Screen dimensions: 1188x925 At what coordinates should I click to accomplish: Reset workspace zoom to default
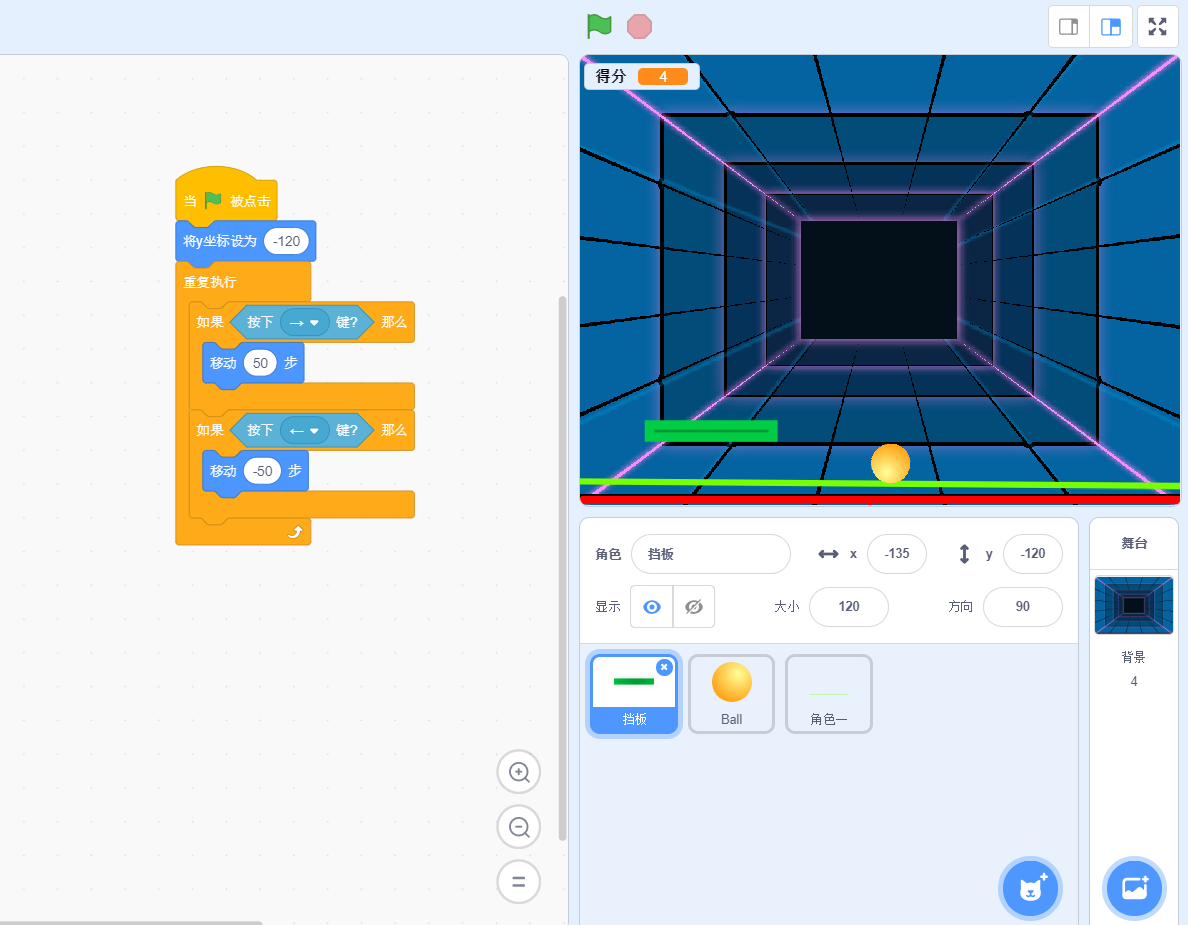519,882
